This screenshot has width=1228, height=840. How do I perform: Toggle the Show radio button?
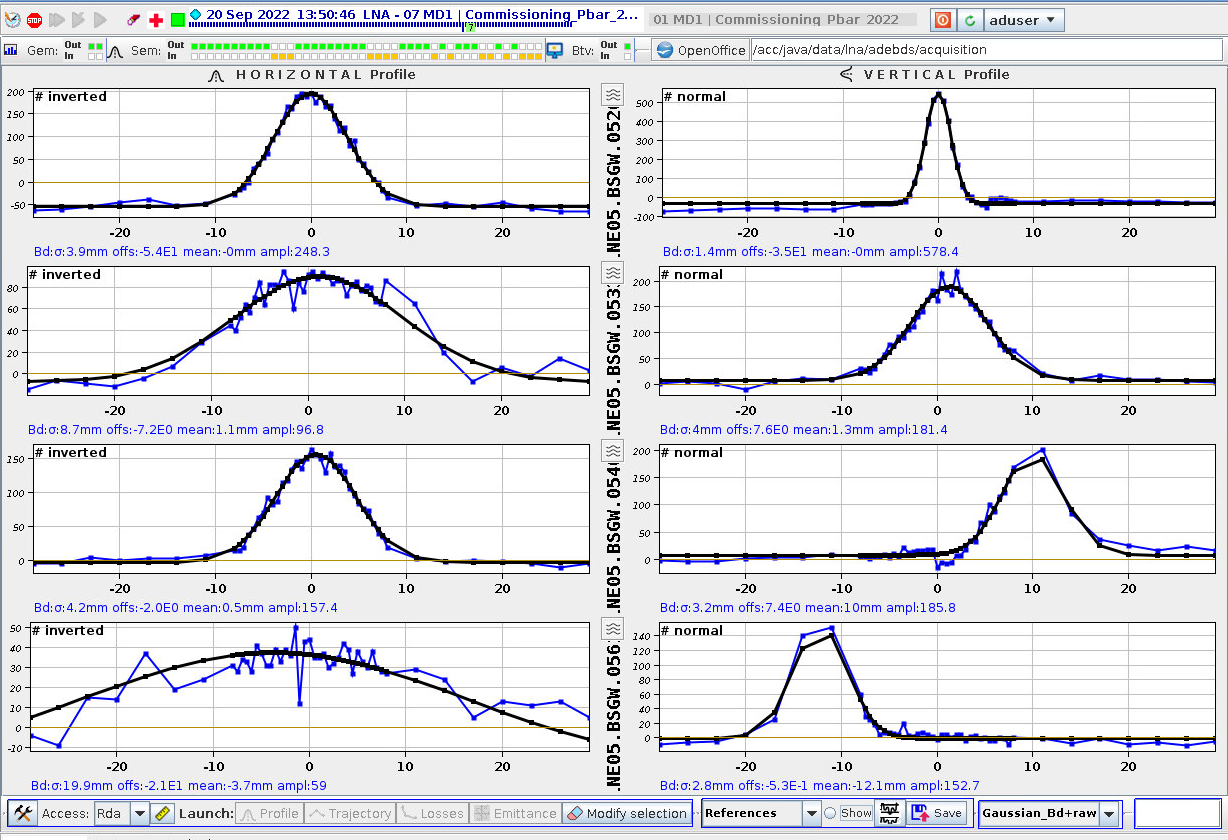[x=829, y=813]
